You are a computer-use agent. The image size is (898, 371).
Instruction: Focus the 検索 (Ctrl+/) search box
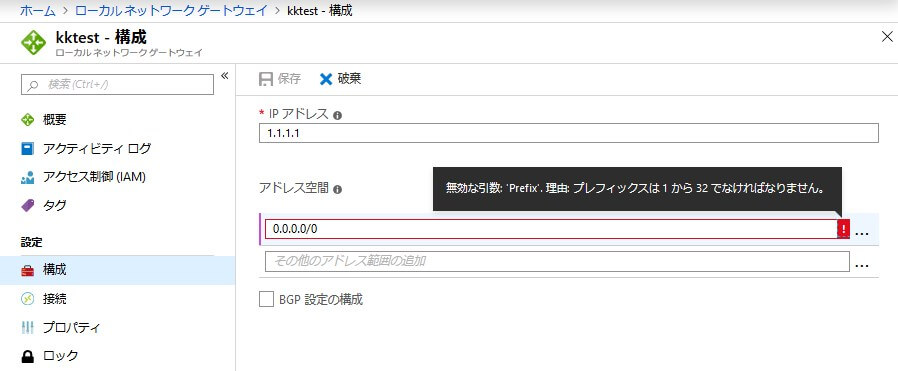pos(117,85)
